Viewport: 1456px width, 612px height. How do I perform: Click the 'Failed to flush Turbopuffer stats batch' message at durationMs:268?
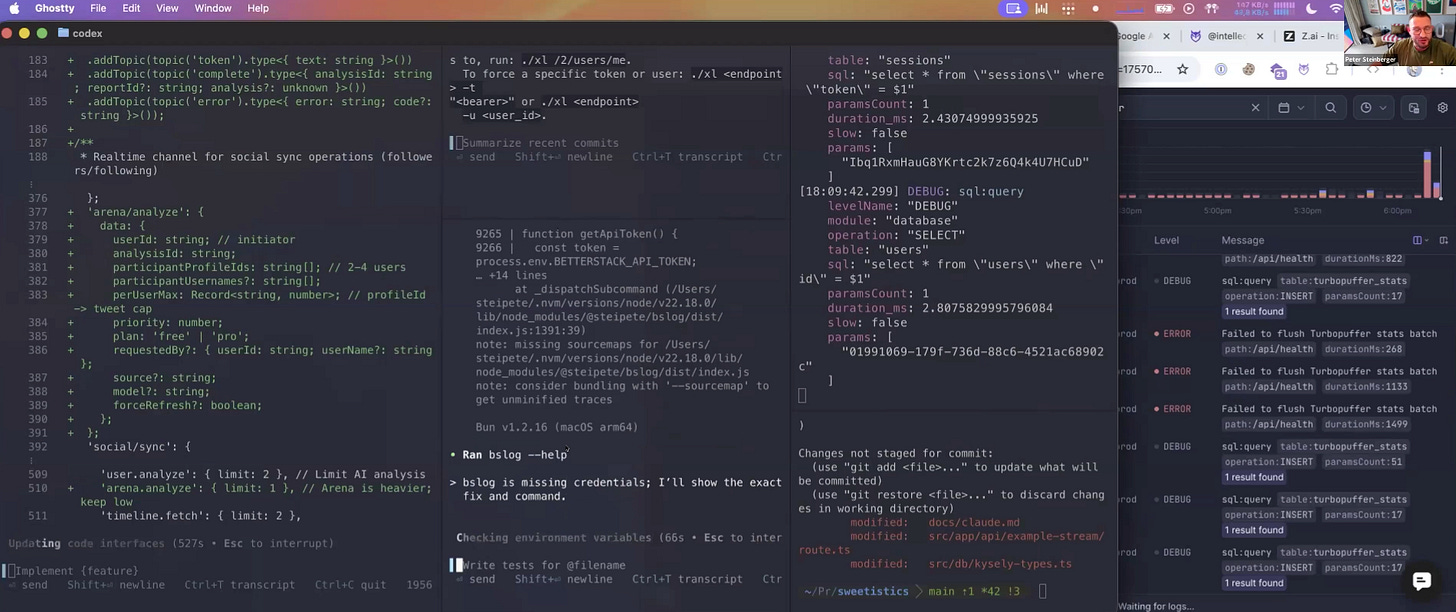1329,334
